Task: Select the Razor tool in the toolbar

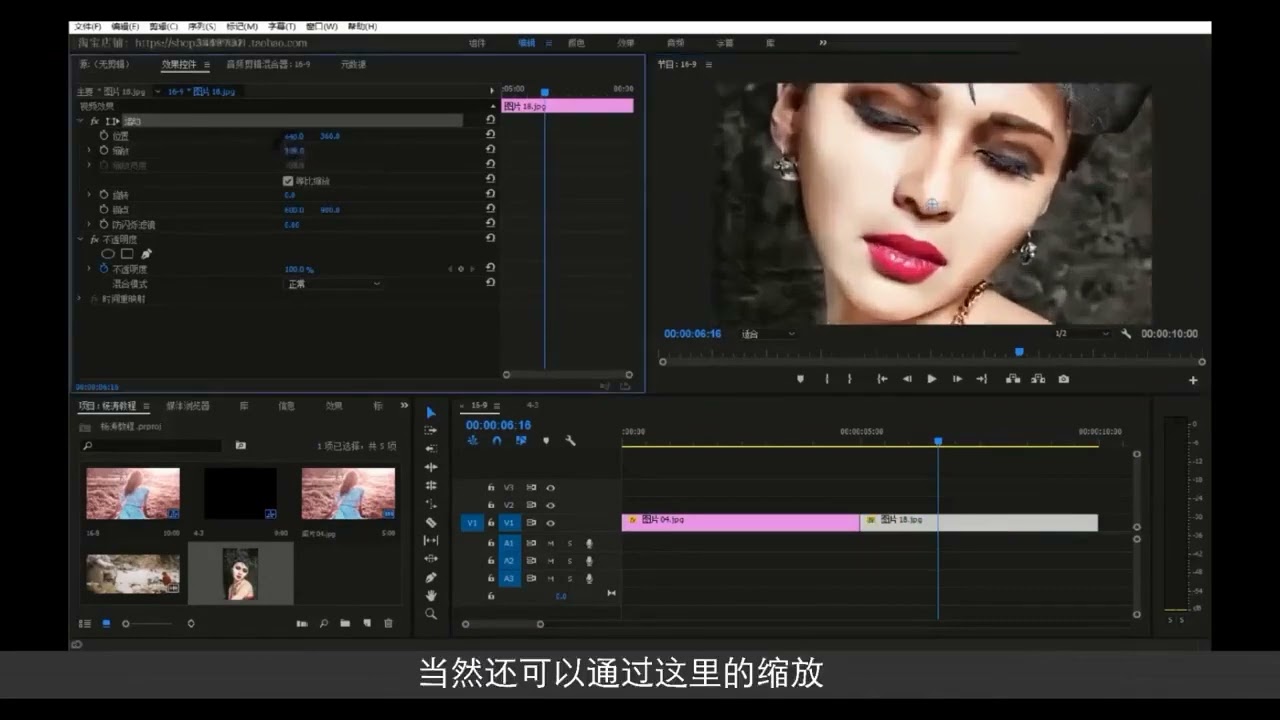Action: [x=431, y=522]
